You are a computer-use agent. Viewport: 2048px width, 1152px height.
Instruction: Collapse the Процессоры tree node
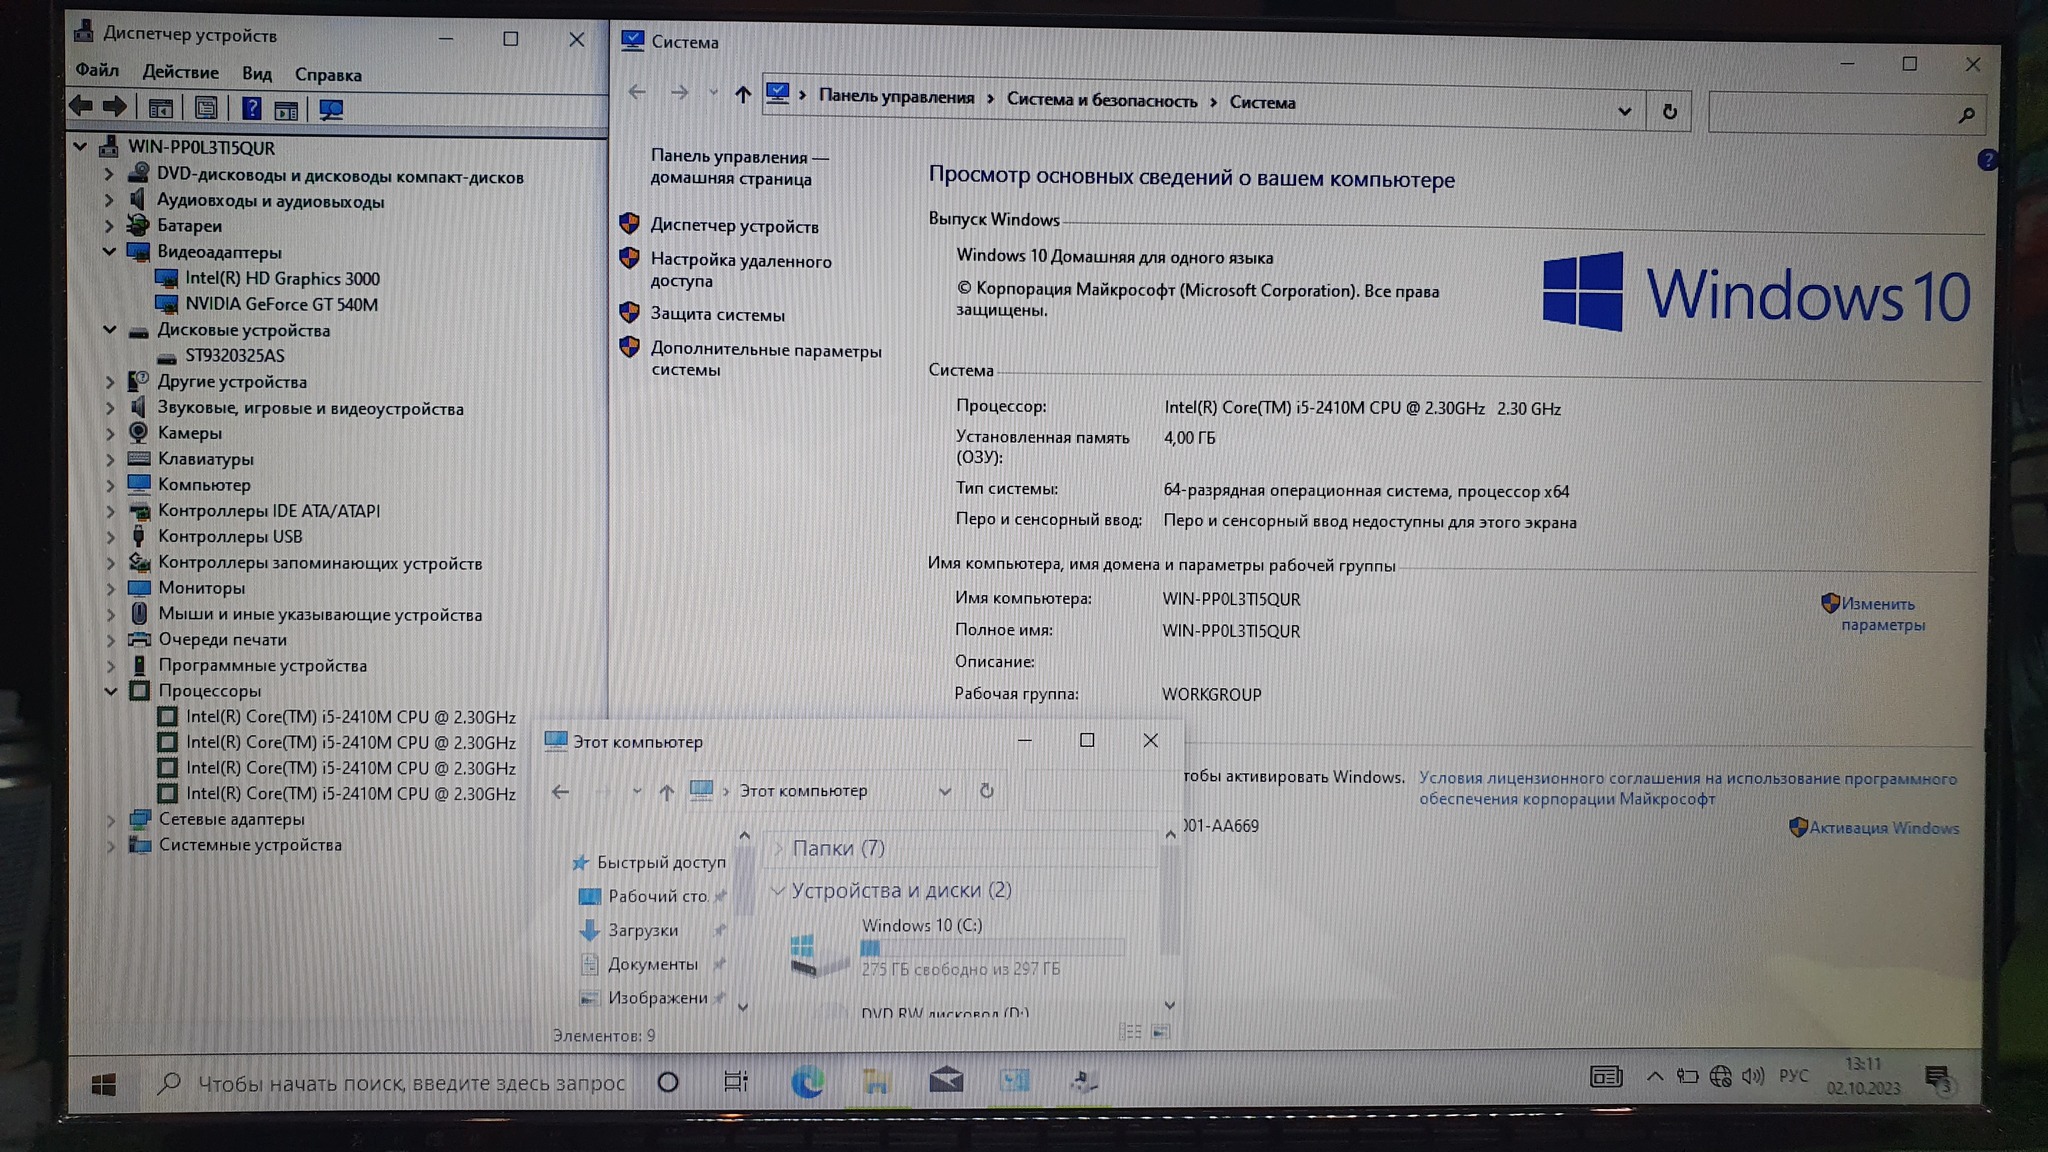coord(111,691)
